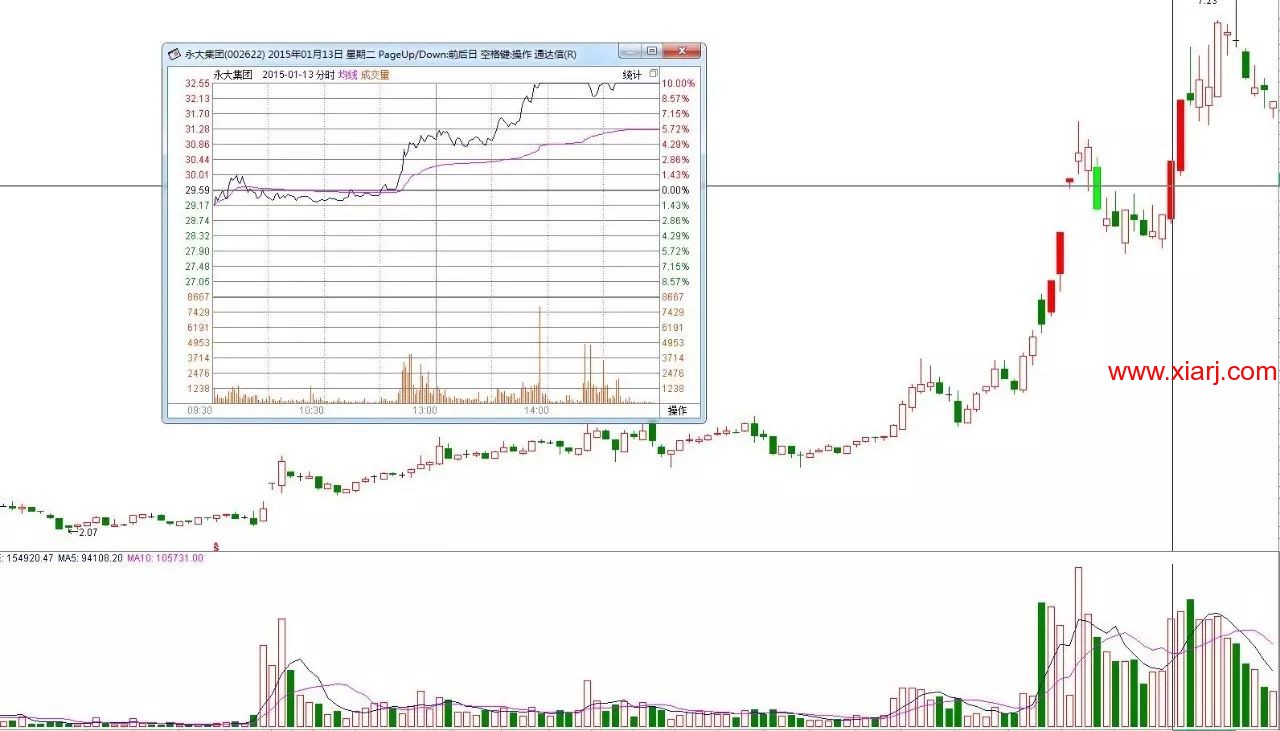Click the MA5: 94108.20 volume indicator label
Image resolution: width=1280 pixels, height=731 pixels.
click(90, 558)
